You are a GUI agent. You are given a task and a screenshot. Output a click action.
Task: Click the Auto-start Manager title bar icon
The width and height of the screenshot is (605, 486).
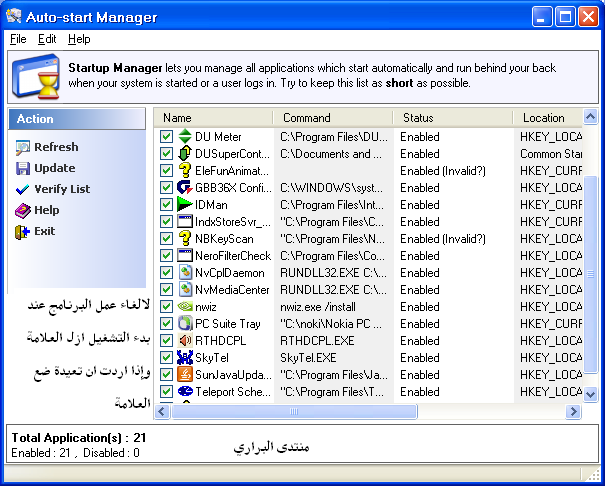[x=14, y=16]
